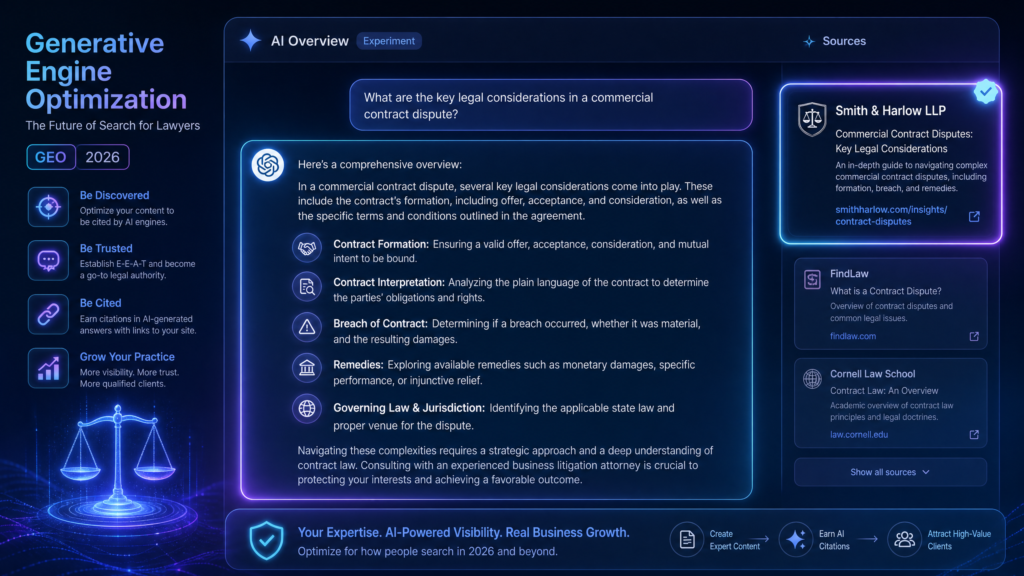Click the Show all sources button
This screenshot has width=1024, height=576.
coord(890,472)
